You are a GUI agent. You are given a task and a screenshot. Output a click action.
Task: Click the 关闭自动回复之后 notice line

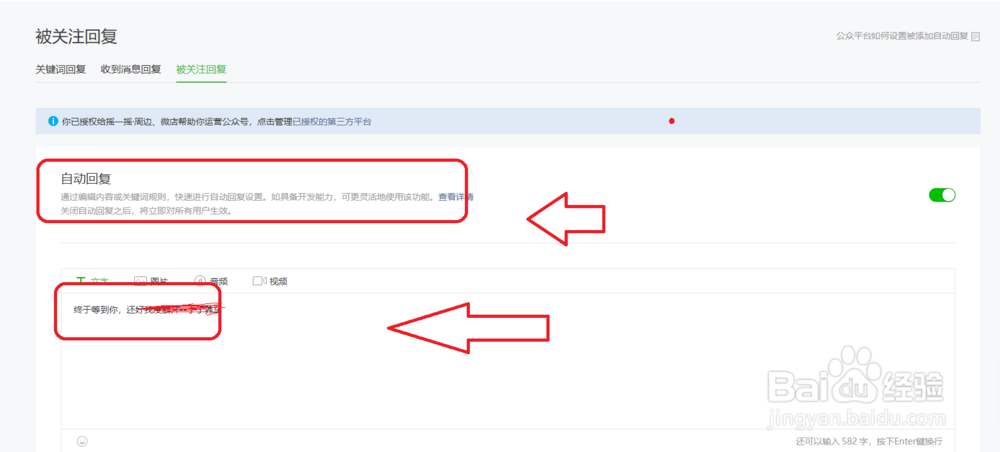146,210
